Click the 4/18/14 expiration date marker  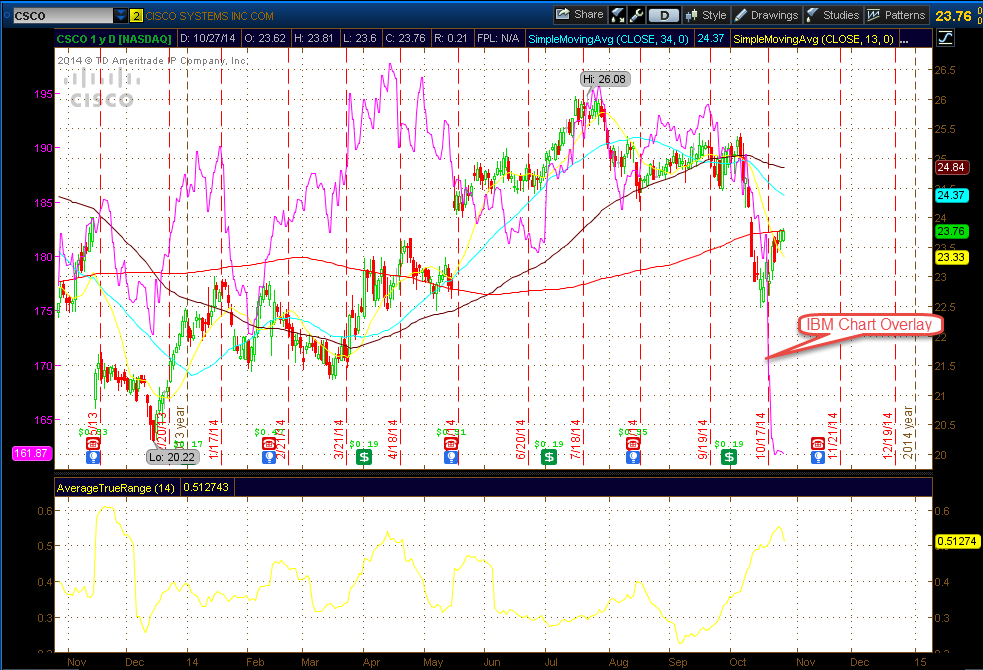tap(394, 439)
